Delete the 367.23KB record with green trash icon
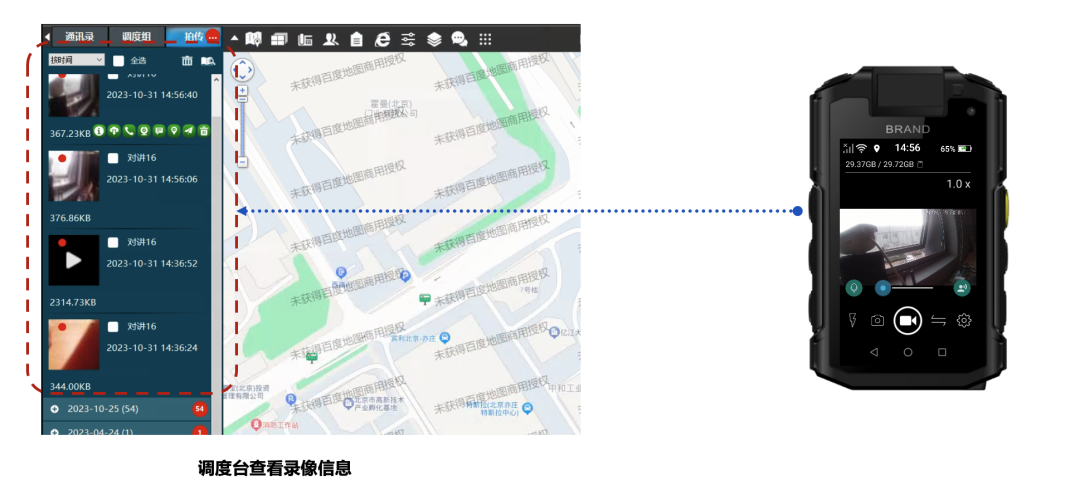The width and height of the screenshot is (1080, 490). coord(205,130)
